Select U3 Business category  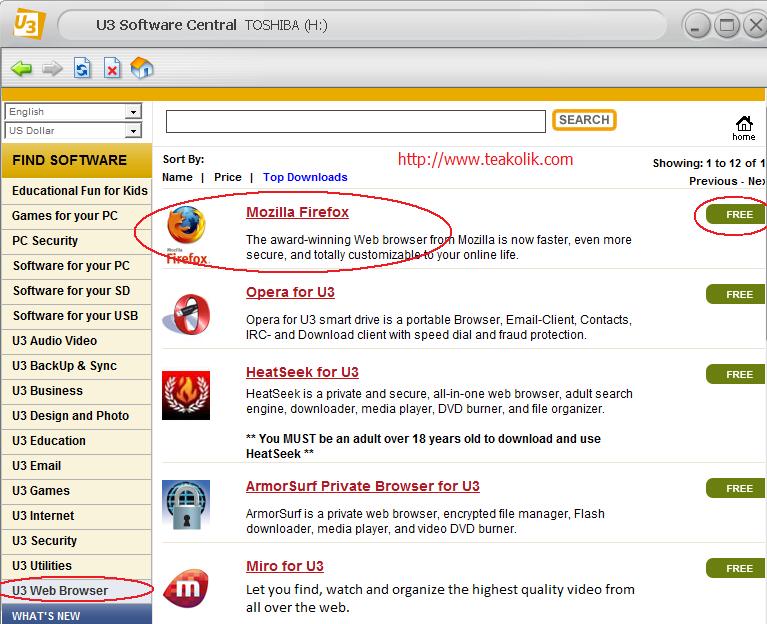77,391
